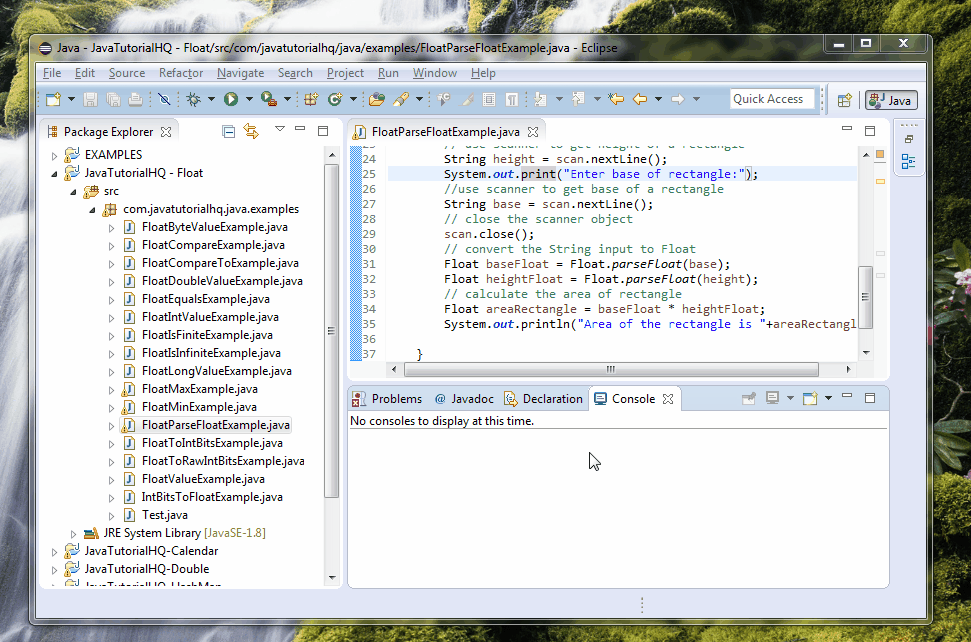Click the Search flashlight toolbar icon
971x642 pixels.
point(400,99)
